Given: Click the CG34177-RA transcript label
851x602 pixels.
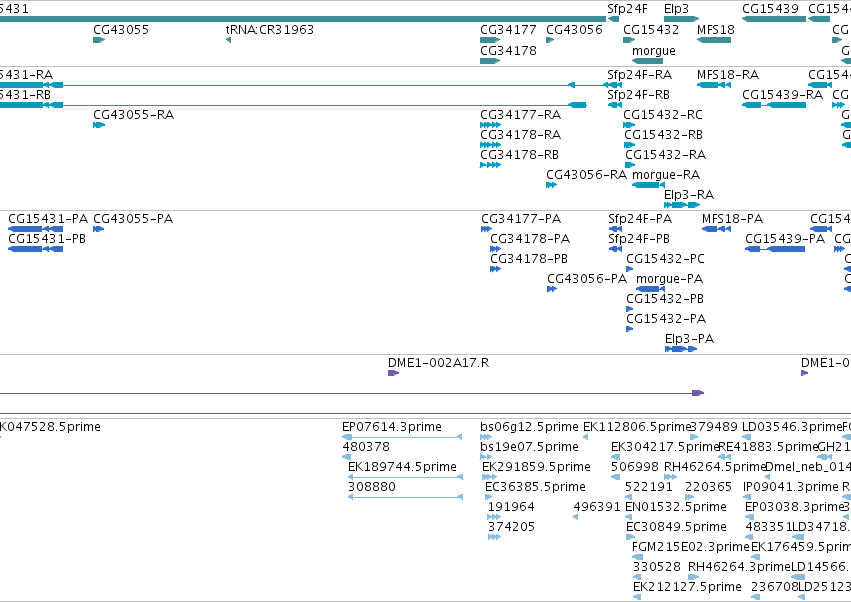Looking at the screenshot, I should tap(520, 115).
